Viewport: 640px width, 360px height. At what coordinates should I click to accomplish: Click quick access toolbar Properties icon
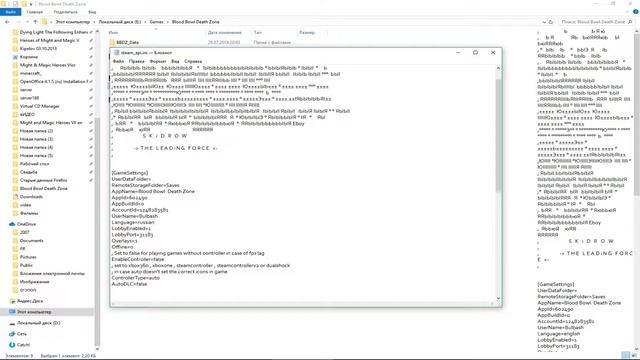tap(15, 4)
